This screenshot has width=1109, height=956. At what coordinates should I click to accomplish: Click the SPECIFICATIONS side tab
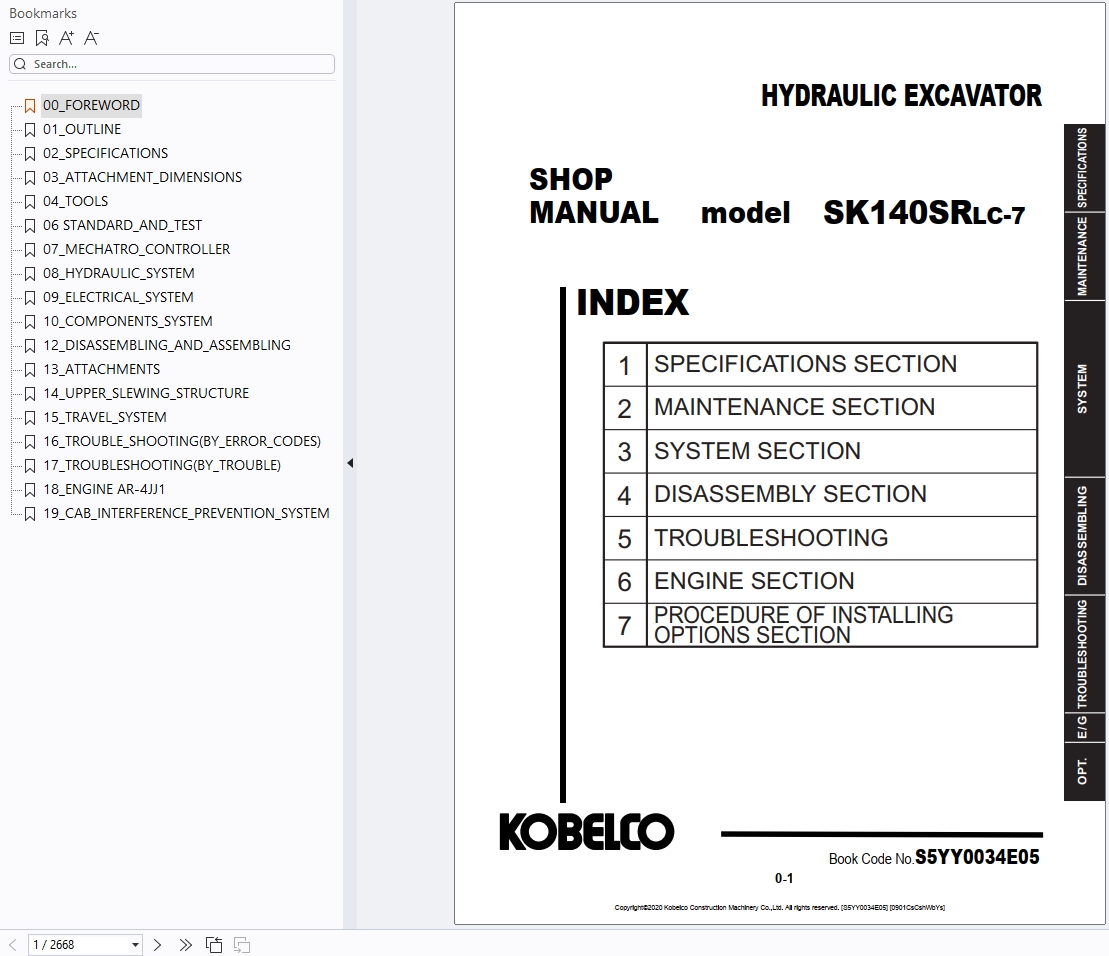(1082, 168)
